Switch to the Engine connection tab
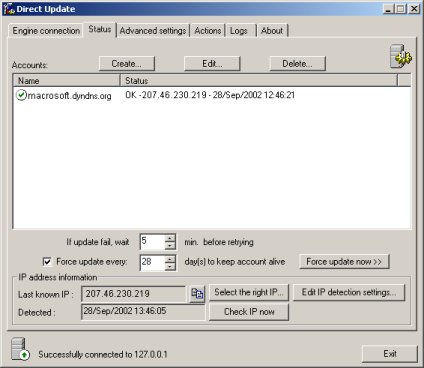 [x=46, y=31]
